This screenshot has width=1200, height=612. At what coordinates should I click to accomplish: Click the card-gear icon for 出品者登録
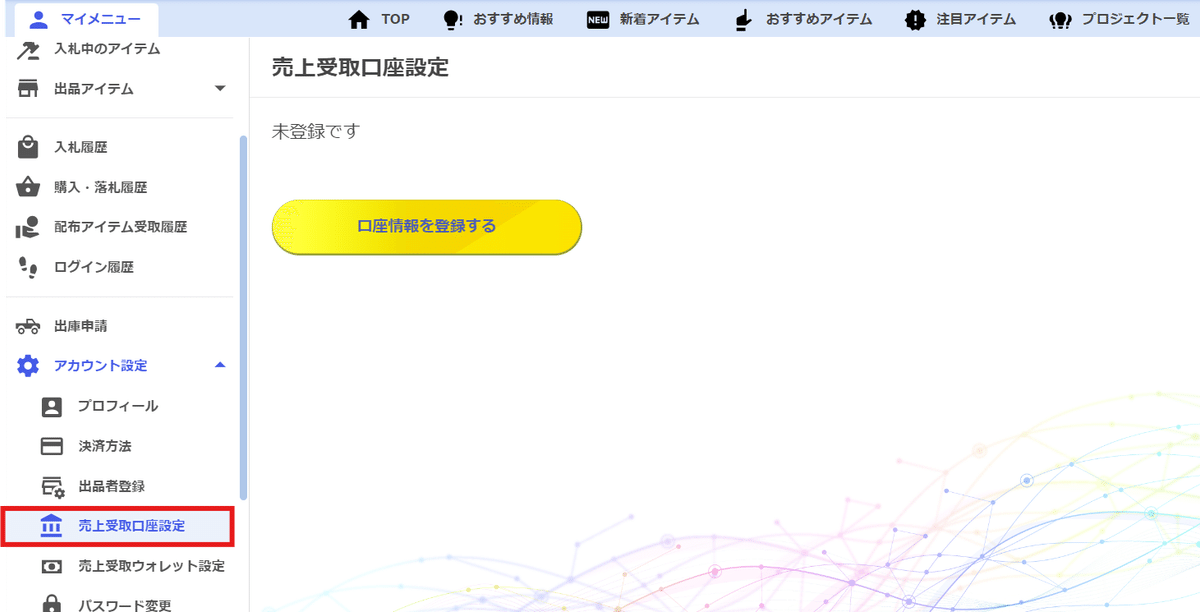(52, 486)
